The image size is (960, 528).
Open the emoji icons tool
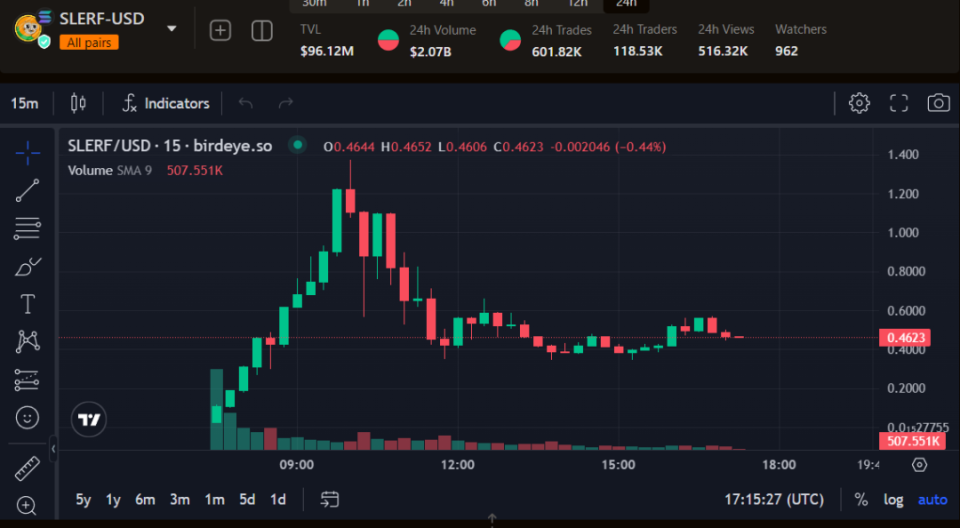pyautogui.click(x=27, y=418)
